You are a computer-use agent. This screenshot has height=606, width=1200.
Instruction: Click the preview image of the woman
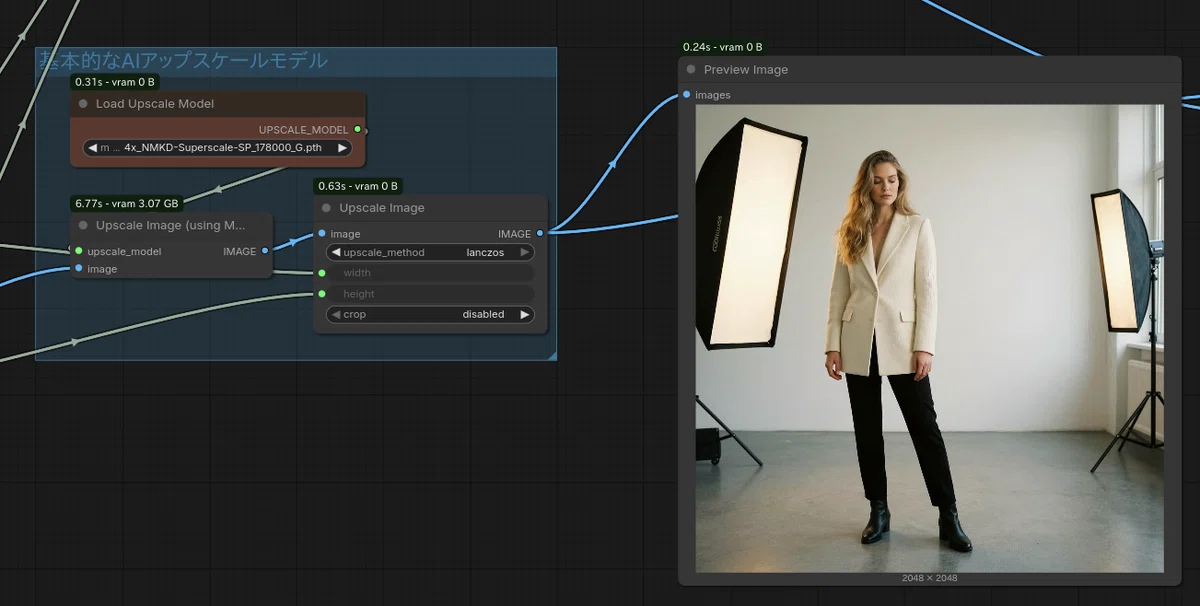(x=930, y=339)
